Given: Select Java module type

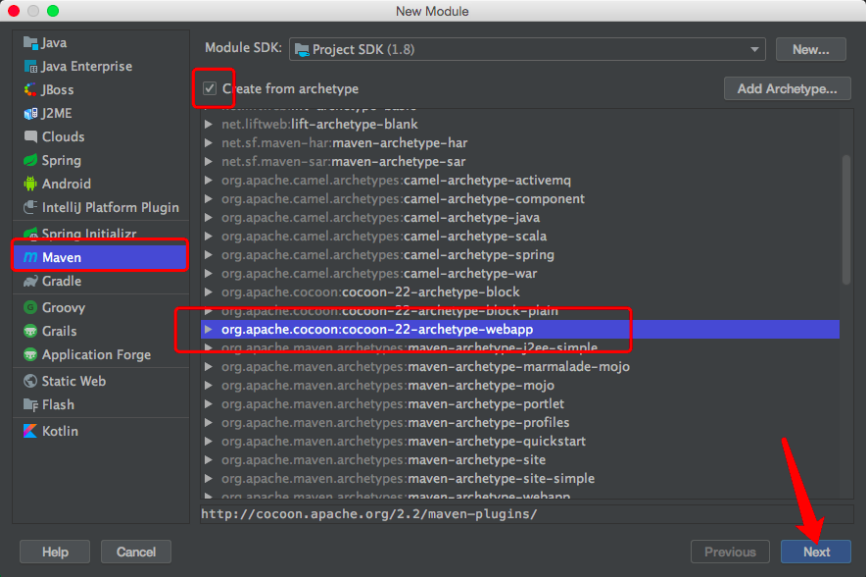Looking at the screenshot, I should [x=101, y=43].
